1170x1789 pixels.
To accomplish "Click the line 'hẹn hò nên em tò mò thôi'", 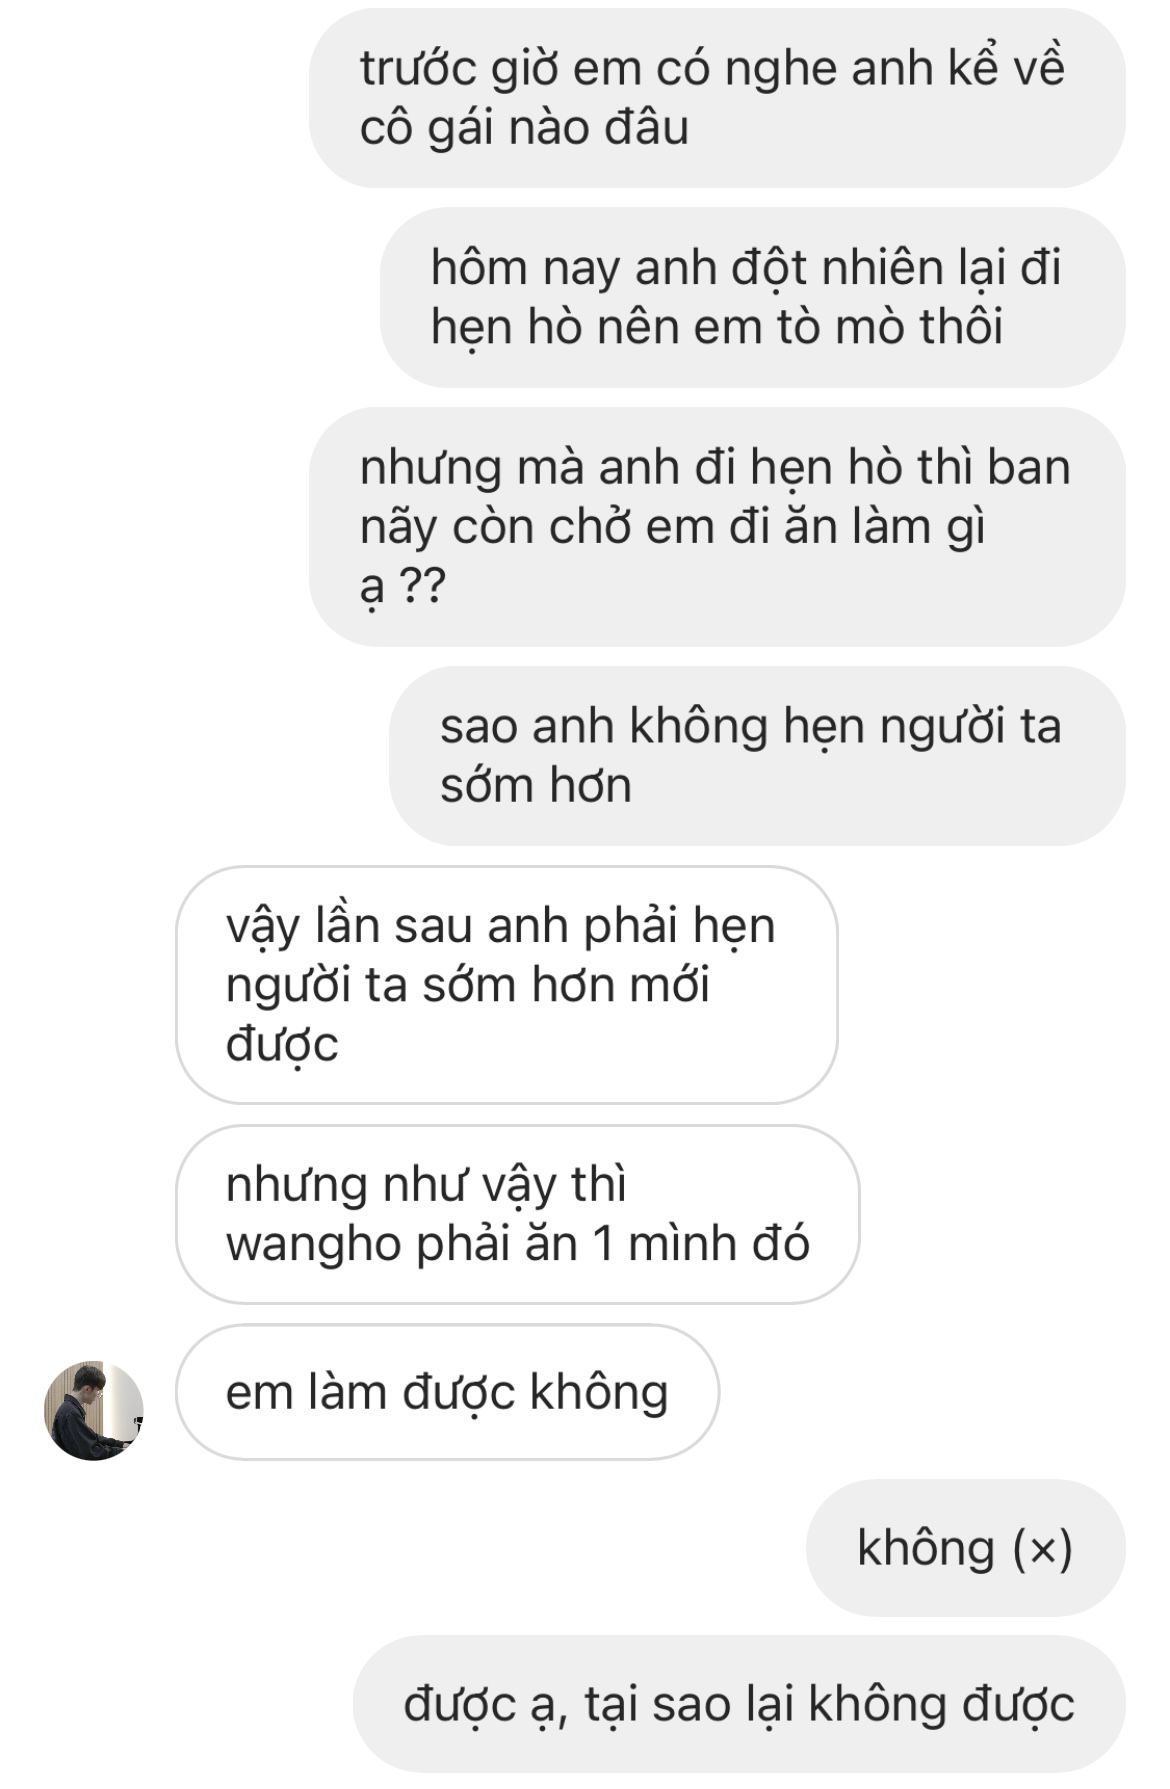I will [x=716, y=327].
